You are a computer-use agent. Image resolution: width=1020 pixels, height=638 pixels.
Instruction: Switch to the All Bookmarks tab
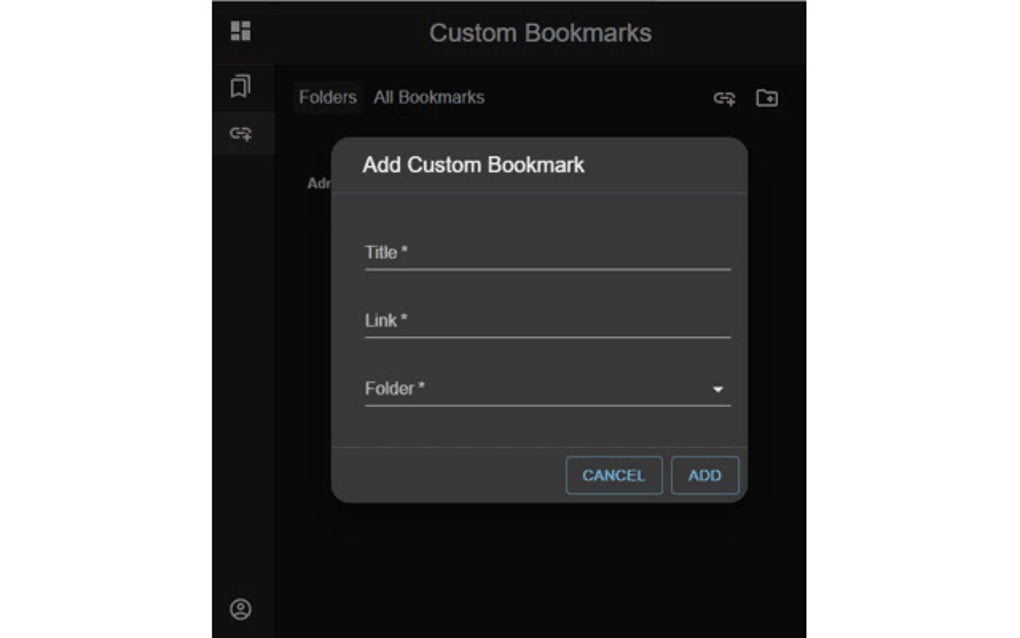click(429, 97)
